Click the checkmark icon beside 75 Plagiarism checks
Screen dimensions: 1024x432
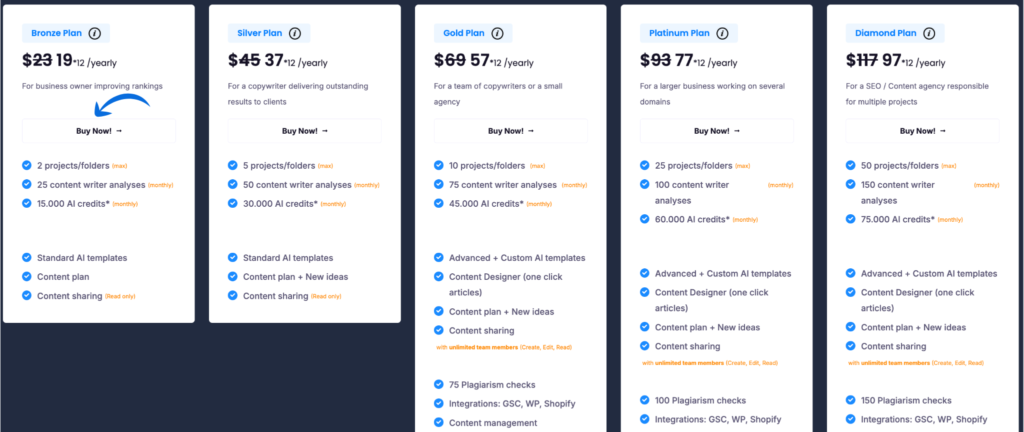439,385
